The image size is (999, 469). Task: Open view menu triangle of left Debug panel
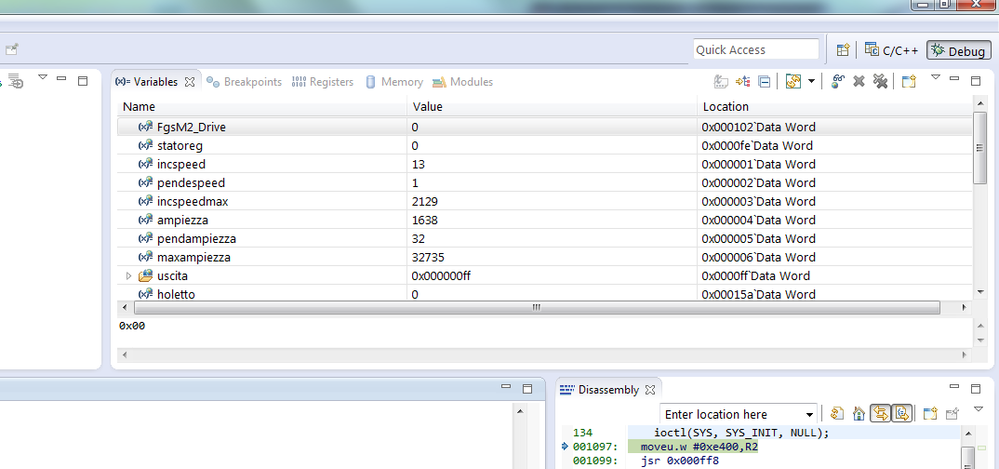pos(43,78)
